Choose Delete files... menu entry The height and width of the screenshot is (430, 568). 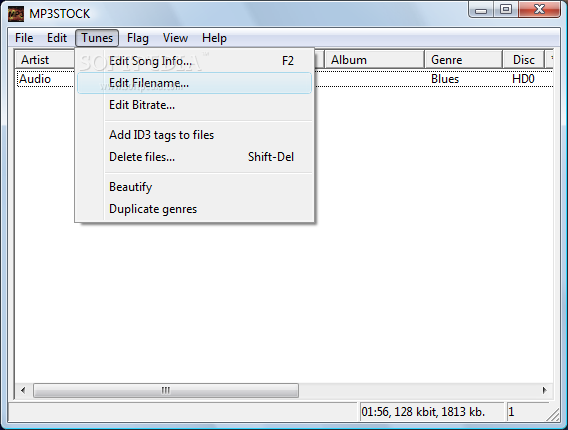click(195, 157)
